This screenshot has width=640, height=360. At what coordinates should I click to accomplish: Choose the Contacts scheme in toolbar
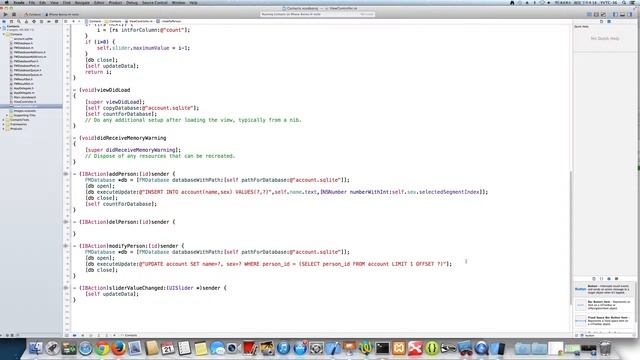33,14
